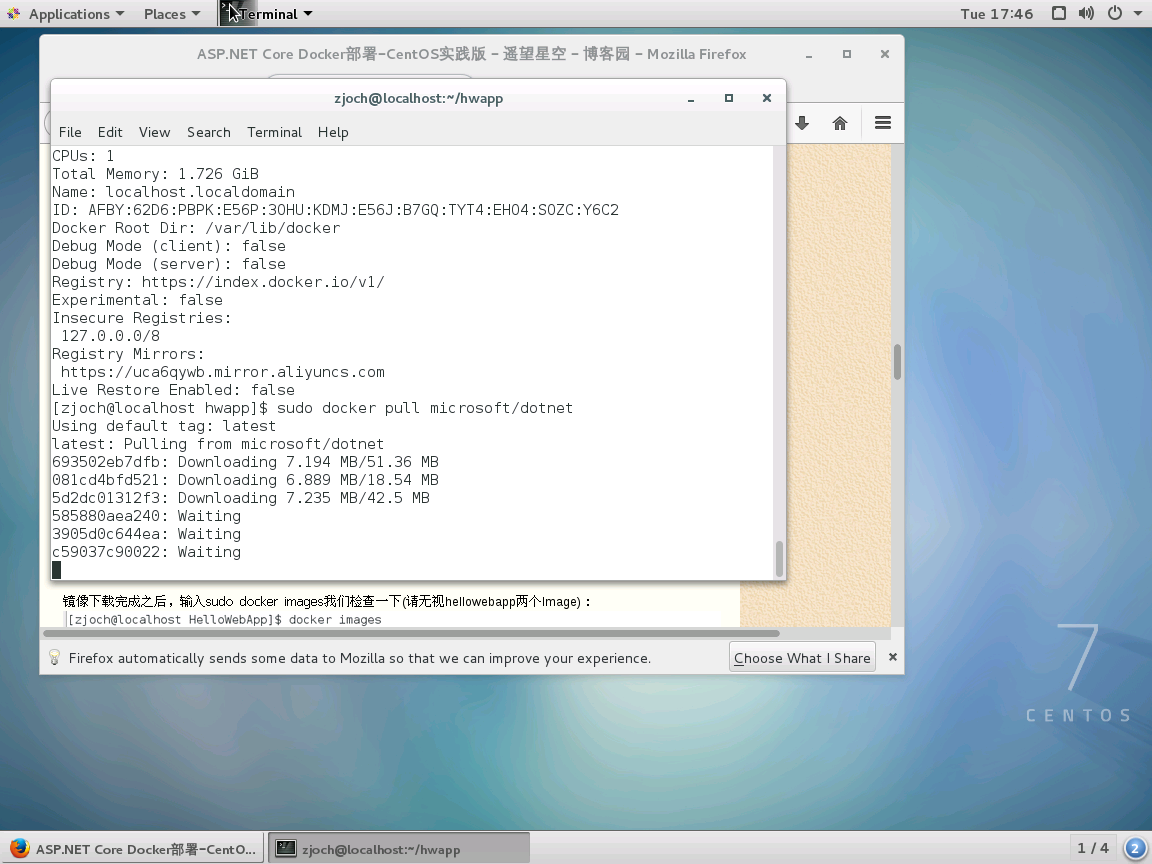The height and width of the screenshot is (864, 1152).
Task: Click the line 3905d0c644ea Waiting
Action: [x=146, y=534]
